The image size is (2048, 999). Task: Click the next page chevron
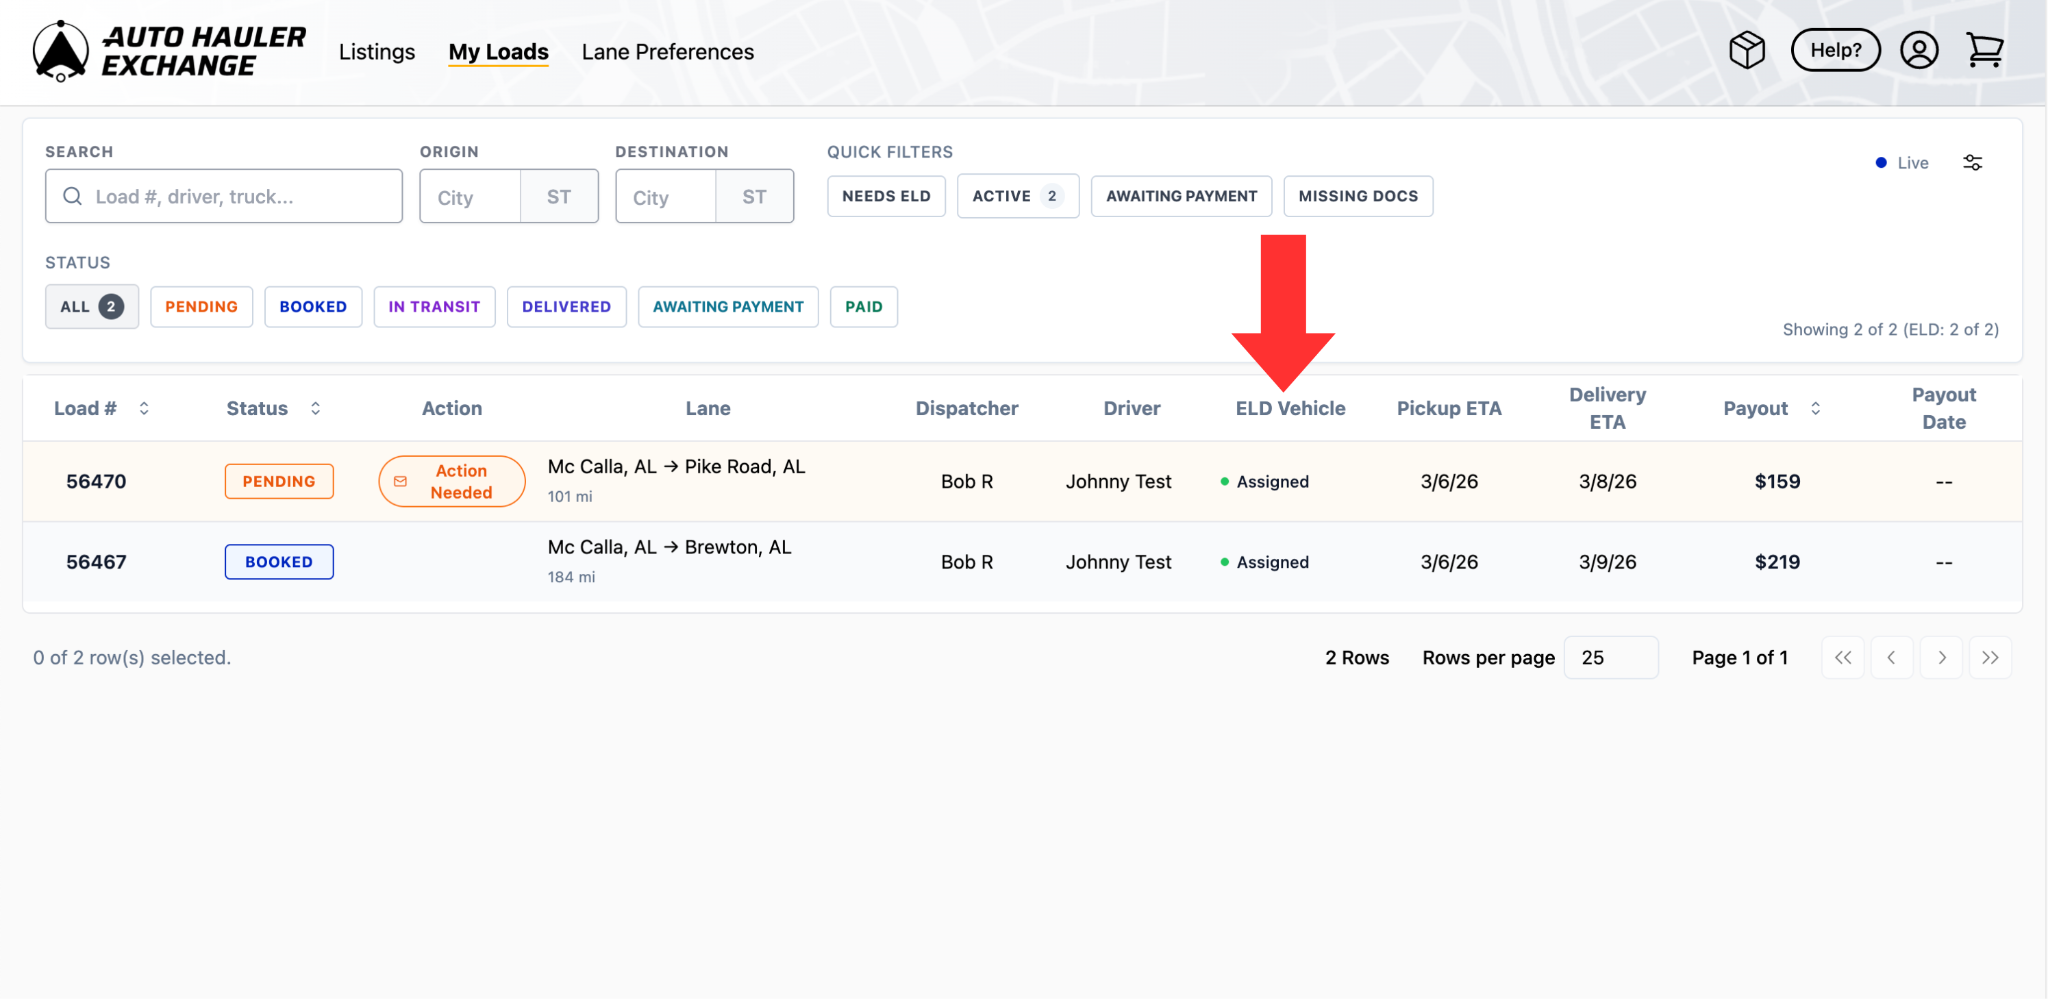point(1941,658)
